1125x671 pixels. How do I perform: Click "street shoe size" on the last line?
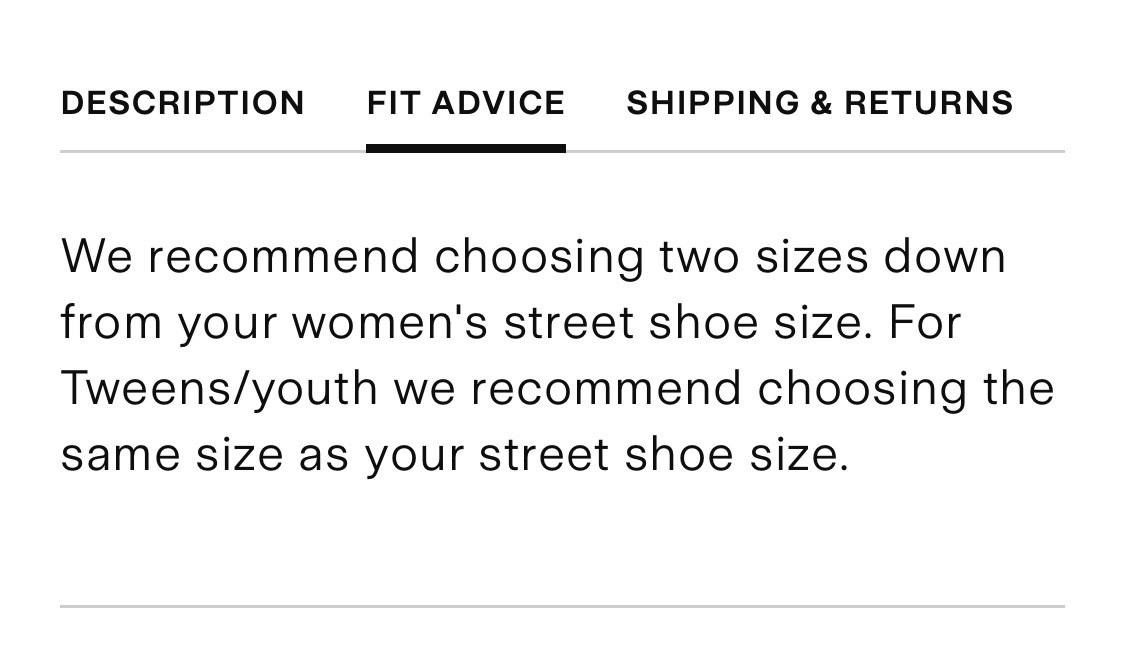coord(663,455)
